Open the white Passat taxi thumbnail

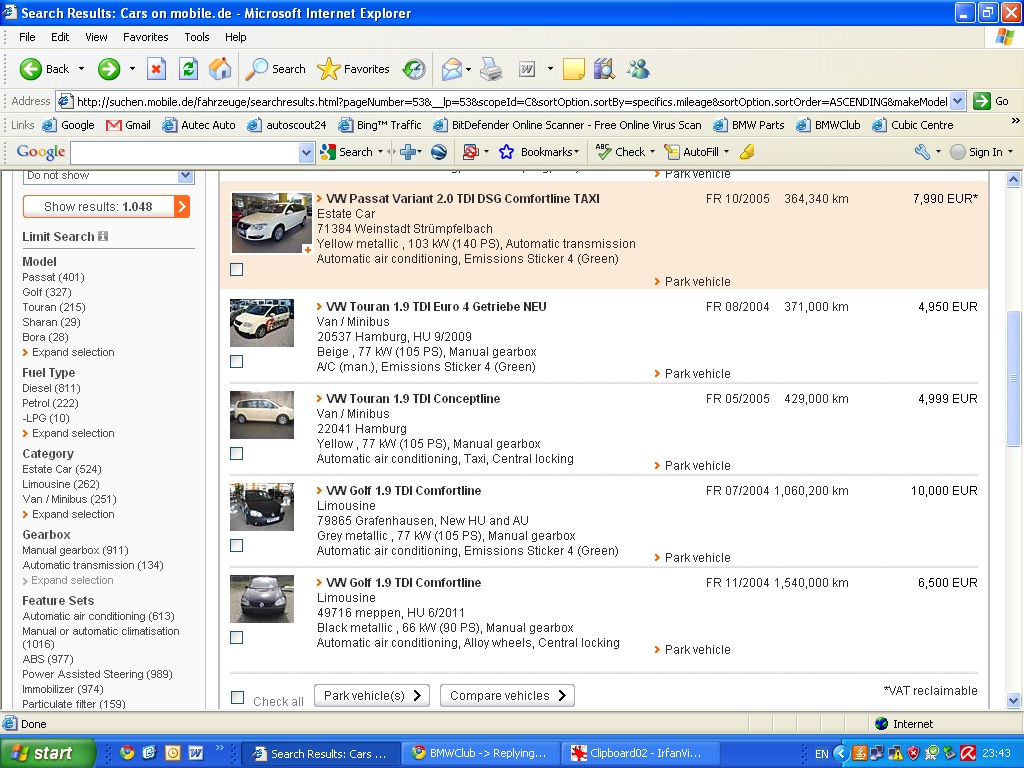[272, 223]
